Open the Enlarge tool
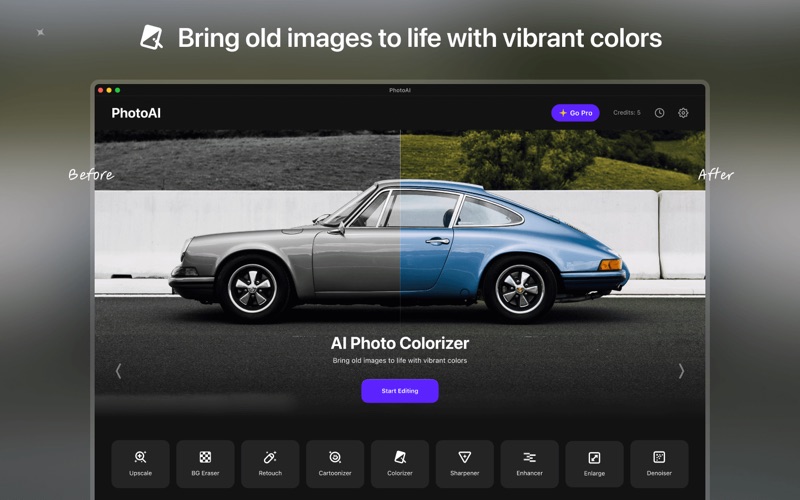The width and height of the screenshot is (800, 500). pyautogui.click(x=594, y=463)
